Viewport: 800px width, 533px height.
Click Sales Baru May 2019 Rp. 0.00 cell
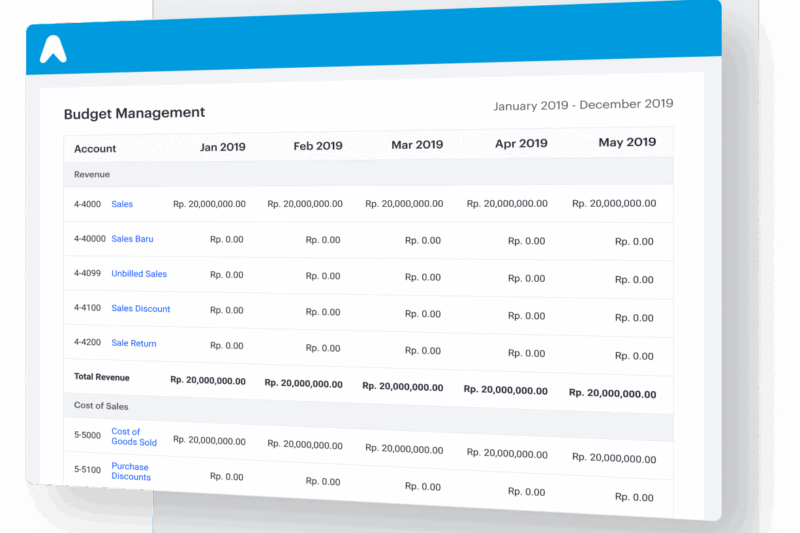634,242
